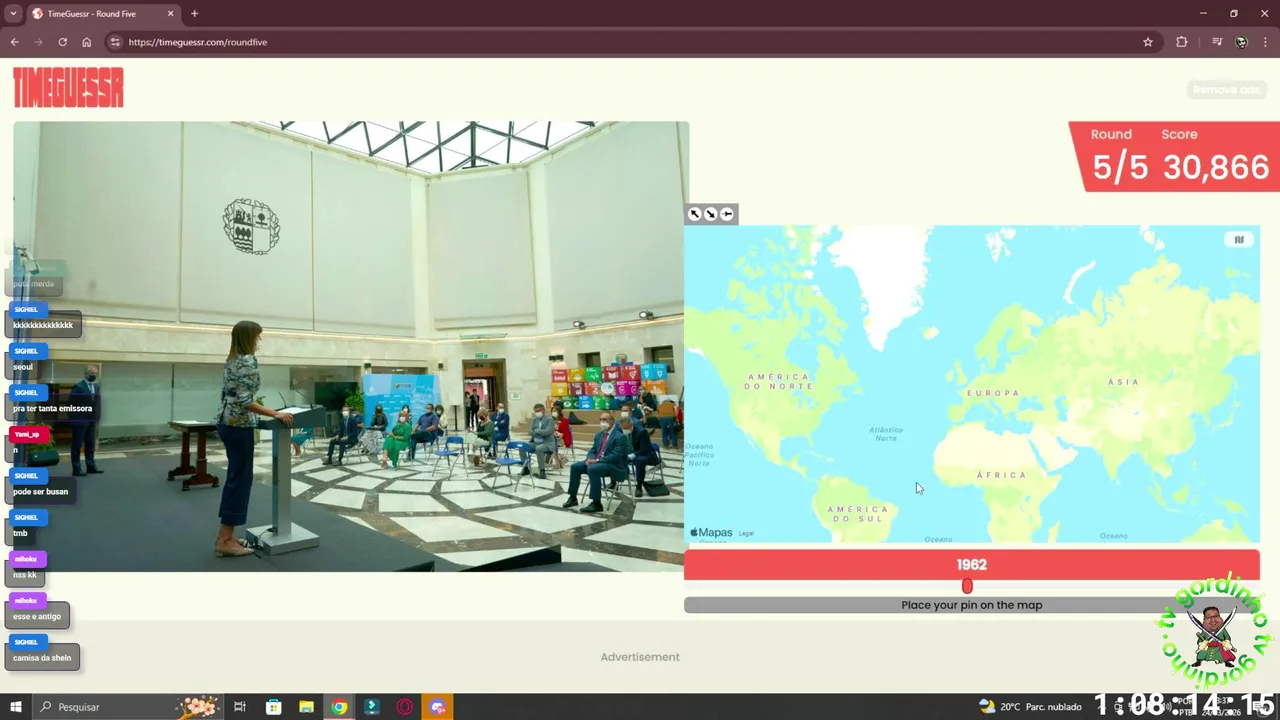Open the Opera GX taskbar icon
The image size is (1280, 720).
tap(405, 706)
